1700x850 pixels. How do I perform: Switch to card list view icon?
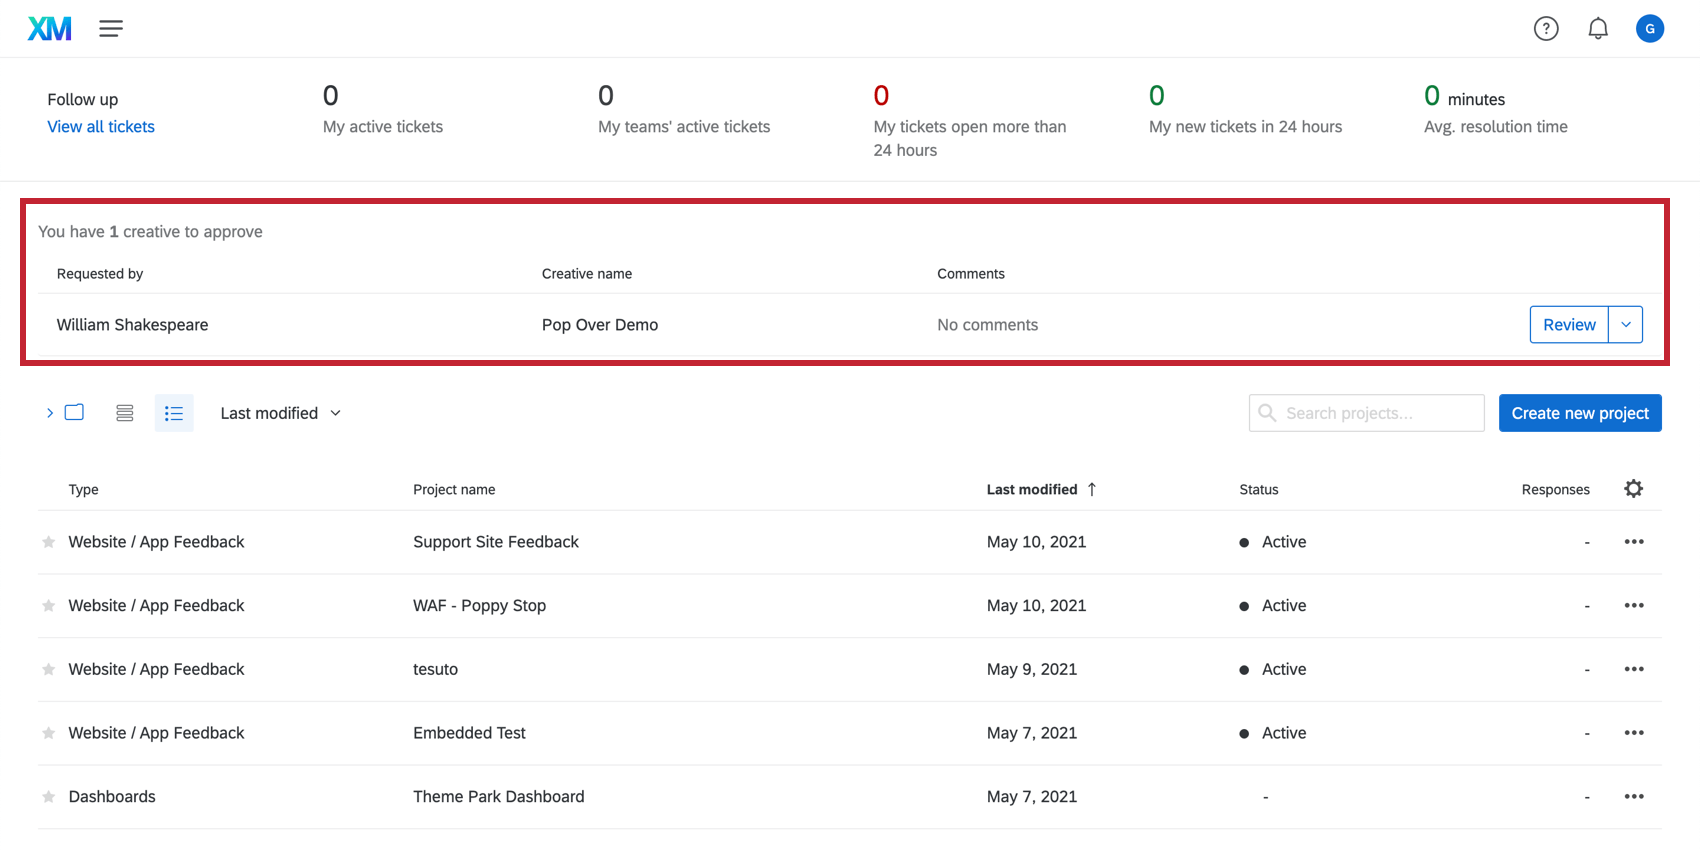[x=125, y=413]
